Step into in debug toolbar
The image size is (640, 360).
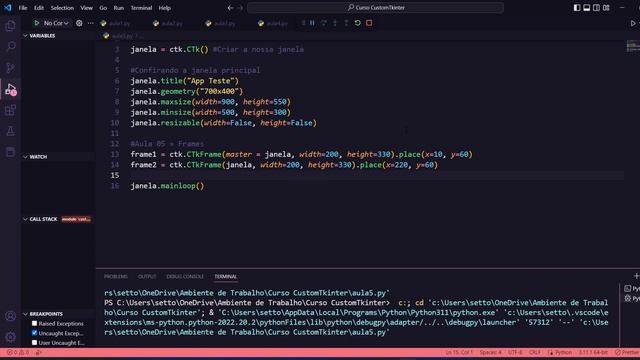coord(335,23)
